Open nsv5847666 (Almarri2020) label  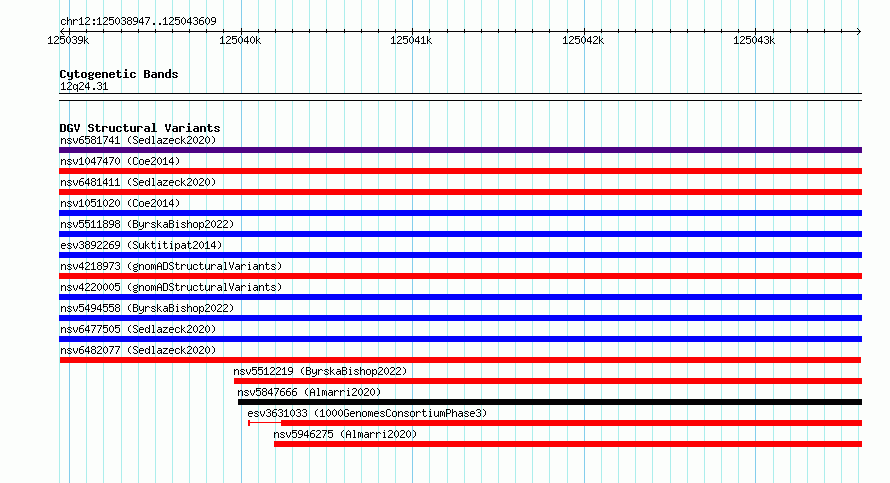click(x=309, y=392)
